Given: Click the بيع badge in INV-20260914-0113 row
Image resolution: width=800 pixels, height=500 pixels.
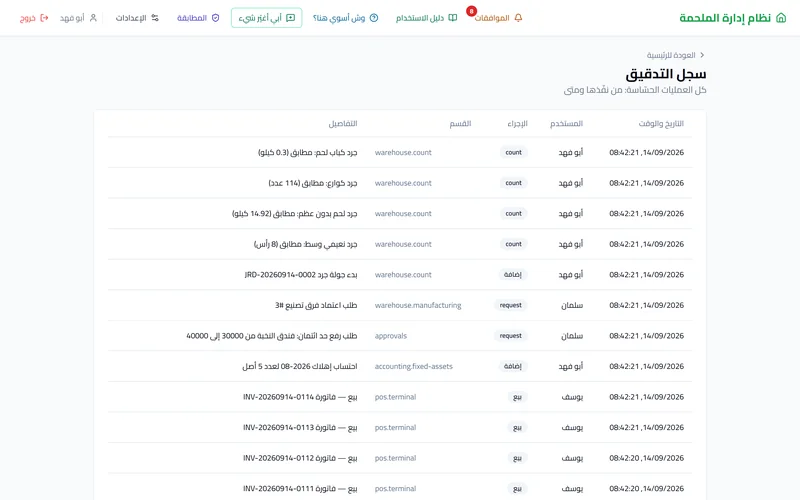Looking at the screenshot, I should click(x=517, y=428).
